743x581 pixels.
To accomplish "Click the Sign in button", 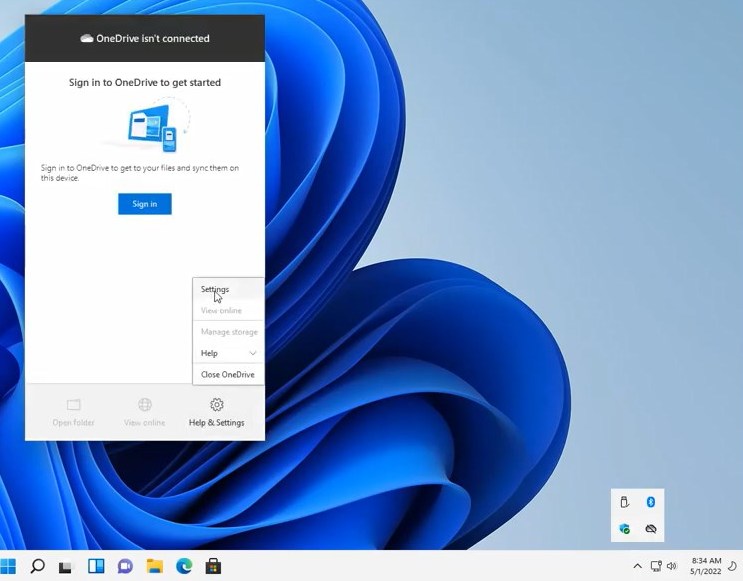I will pyautogui.click(x=145, y=204).
